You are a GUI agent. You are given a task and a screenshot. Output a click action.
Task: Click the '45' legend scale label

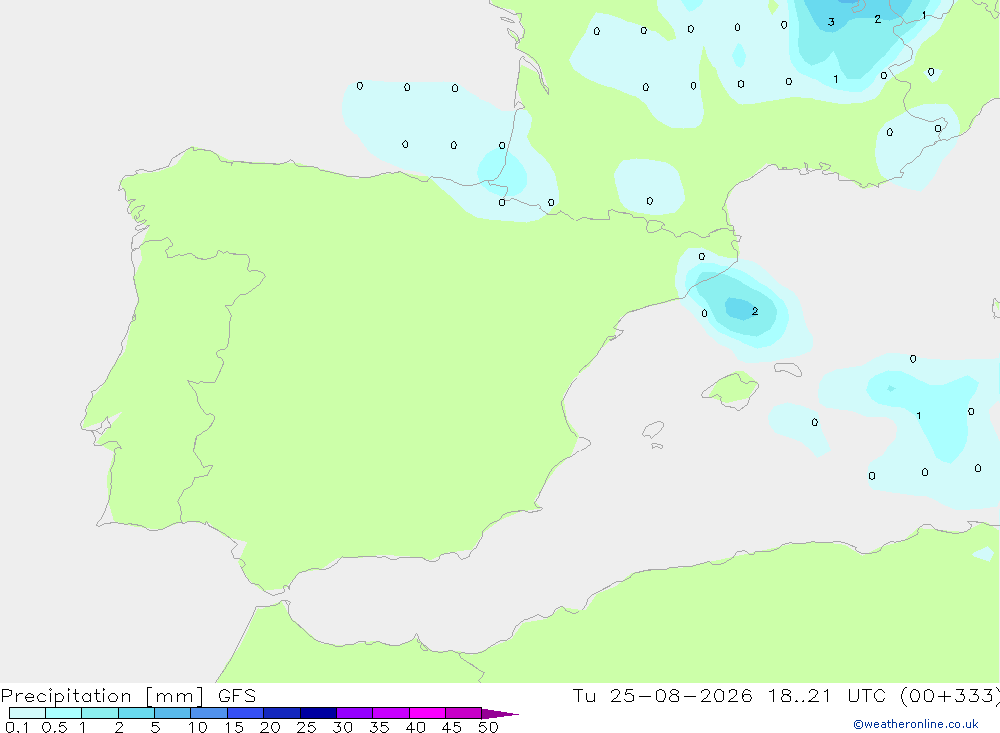click(x=452, y=727)
